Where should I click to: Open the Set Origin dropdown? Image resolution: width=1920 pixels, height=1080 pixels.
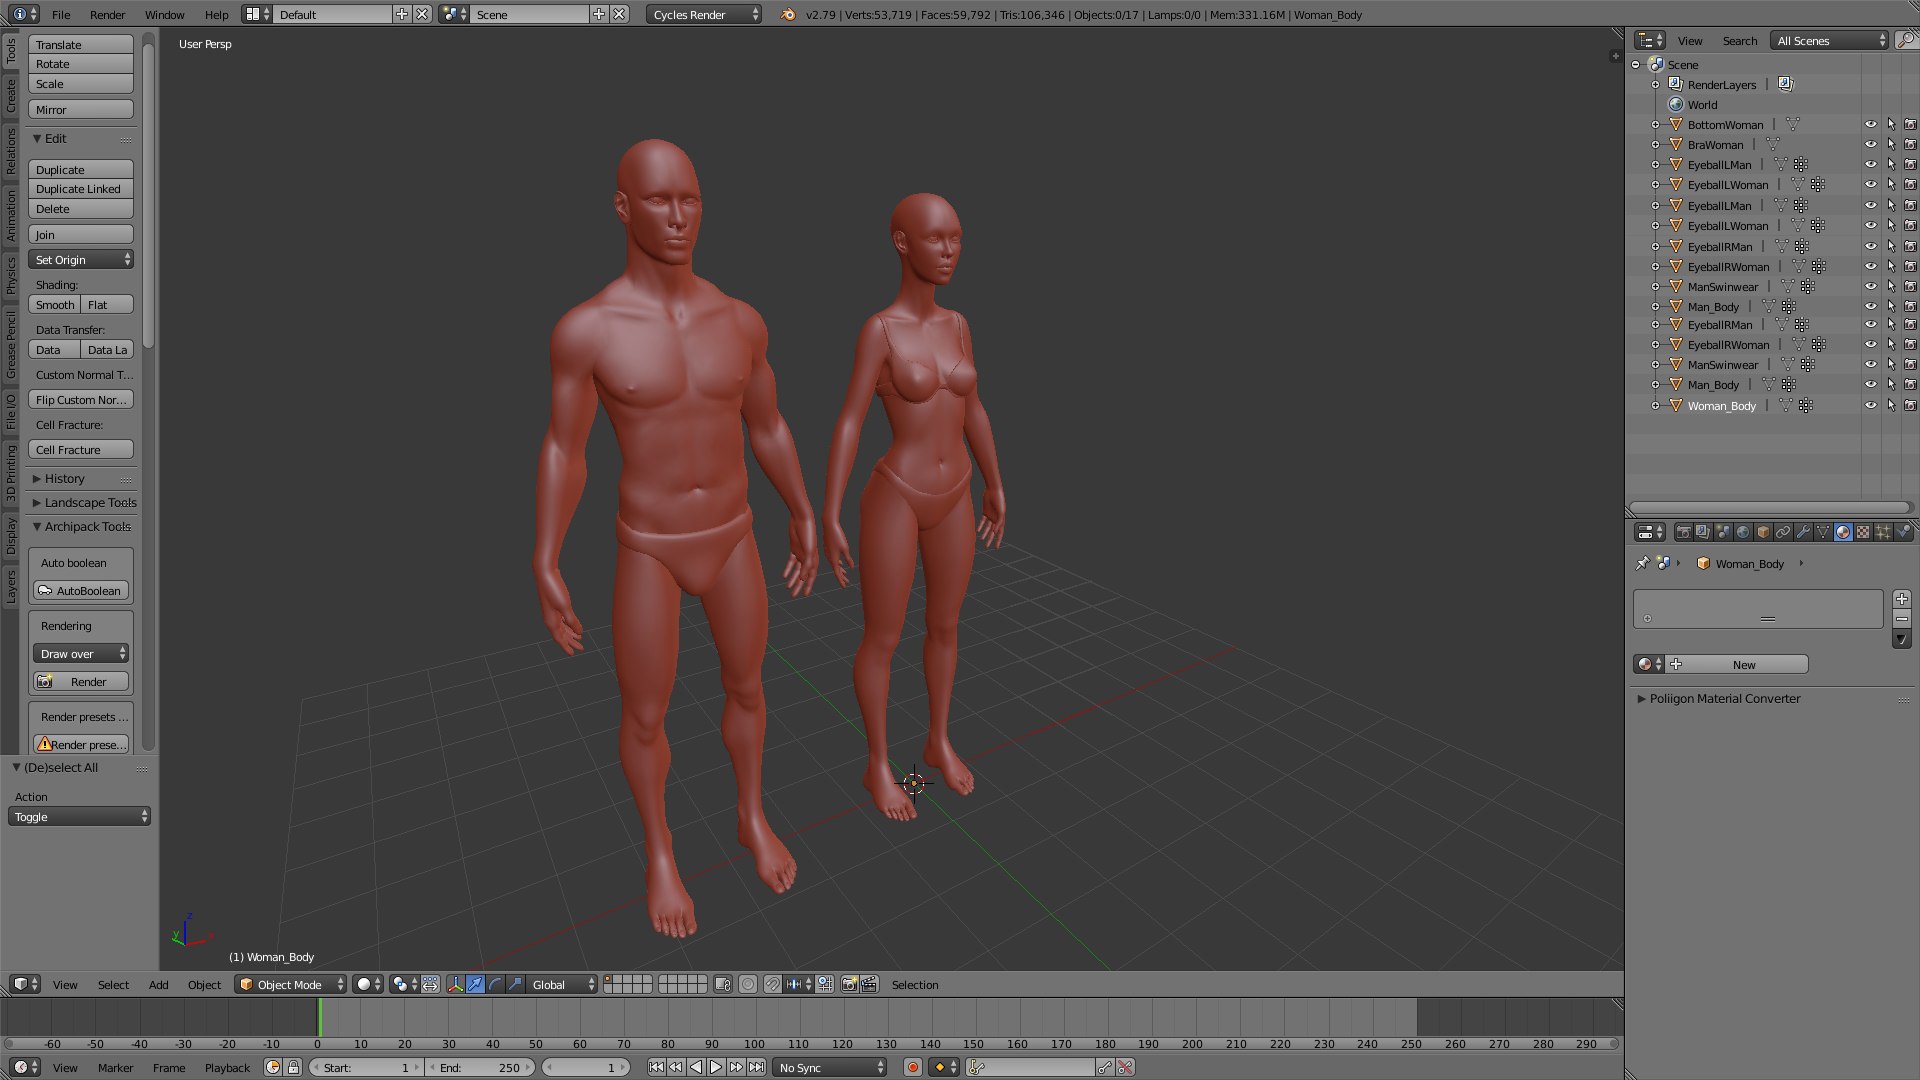pos(81,260)
